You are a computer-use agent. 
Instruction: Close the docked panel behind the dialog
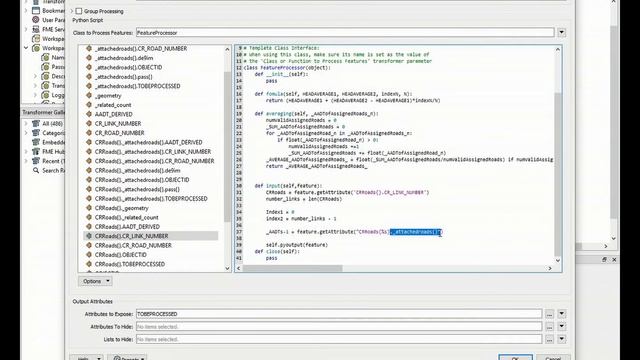(x=614, y=260)
